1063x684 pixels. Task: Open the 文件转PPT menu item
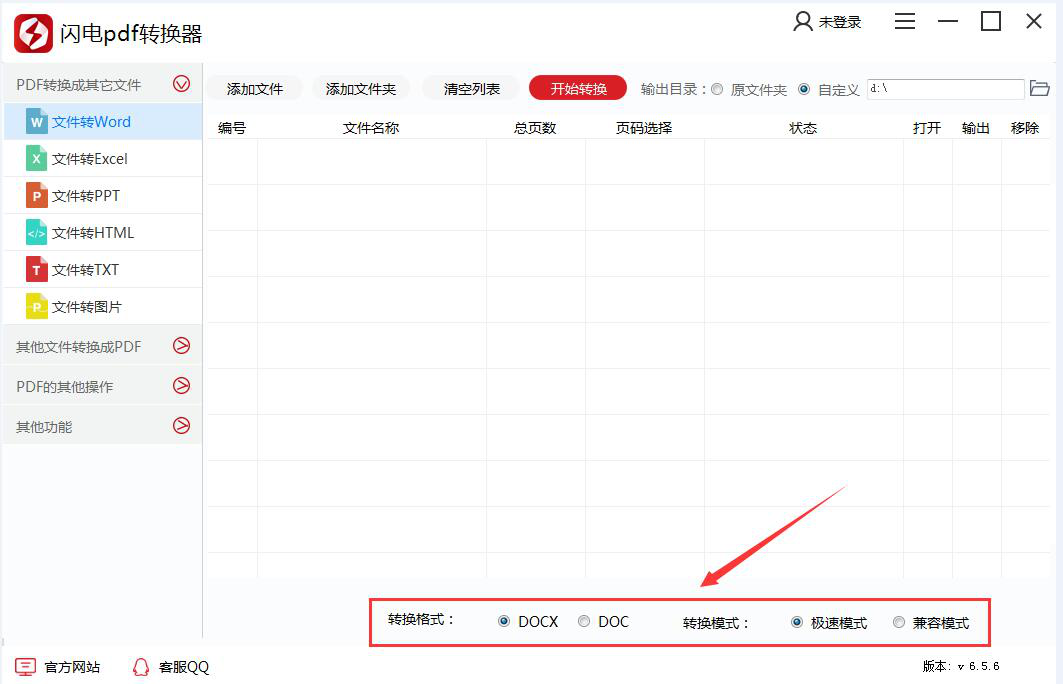(x=103, y=195)
